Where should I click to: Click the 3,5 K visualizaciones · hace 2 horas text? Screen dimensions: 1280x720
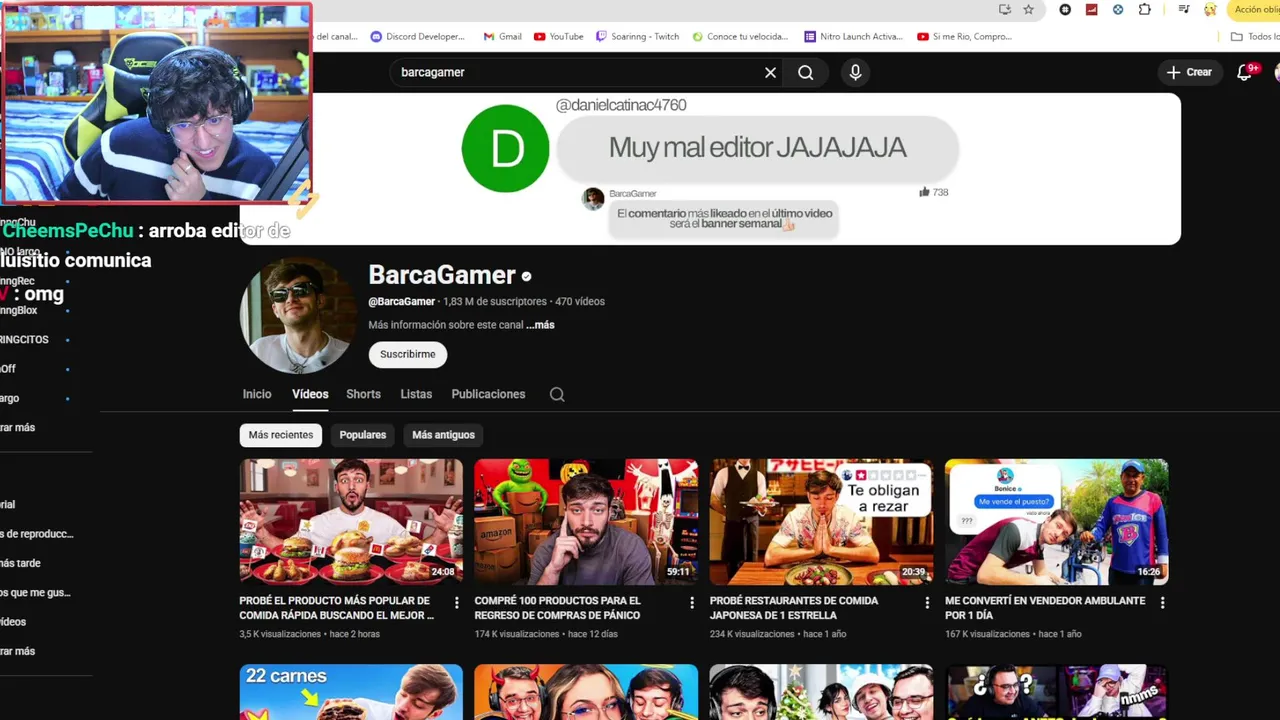click(310, 634)
